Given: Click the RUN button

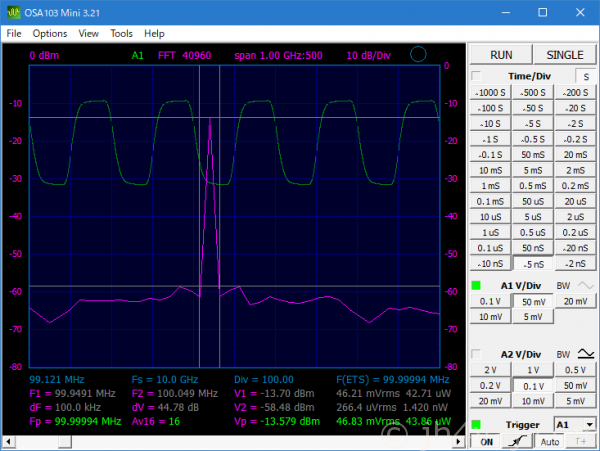Looking at the screenshot, I should 501,55.
